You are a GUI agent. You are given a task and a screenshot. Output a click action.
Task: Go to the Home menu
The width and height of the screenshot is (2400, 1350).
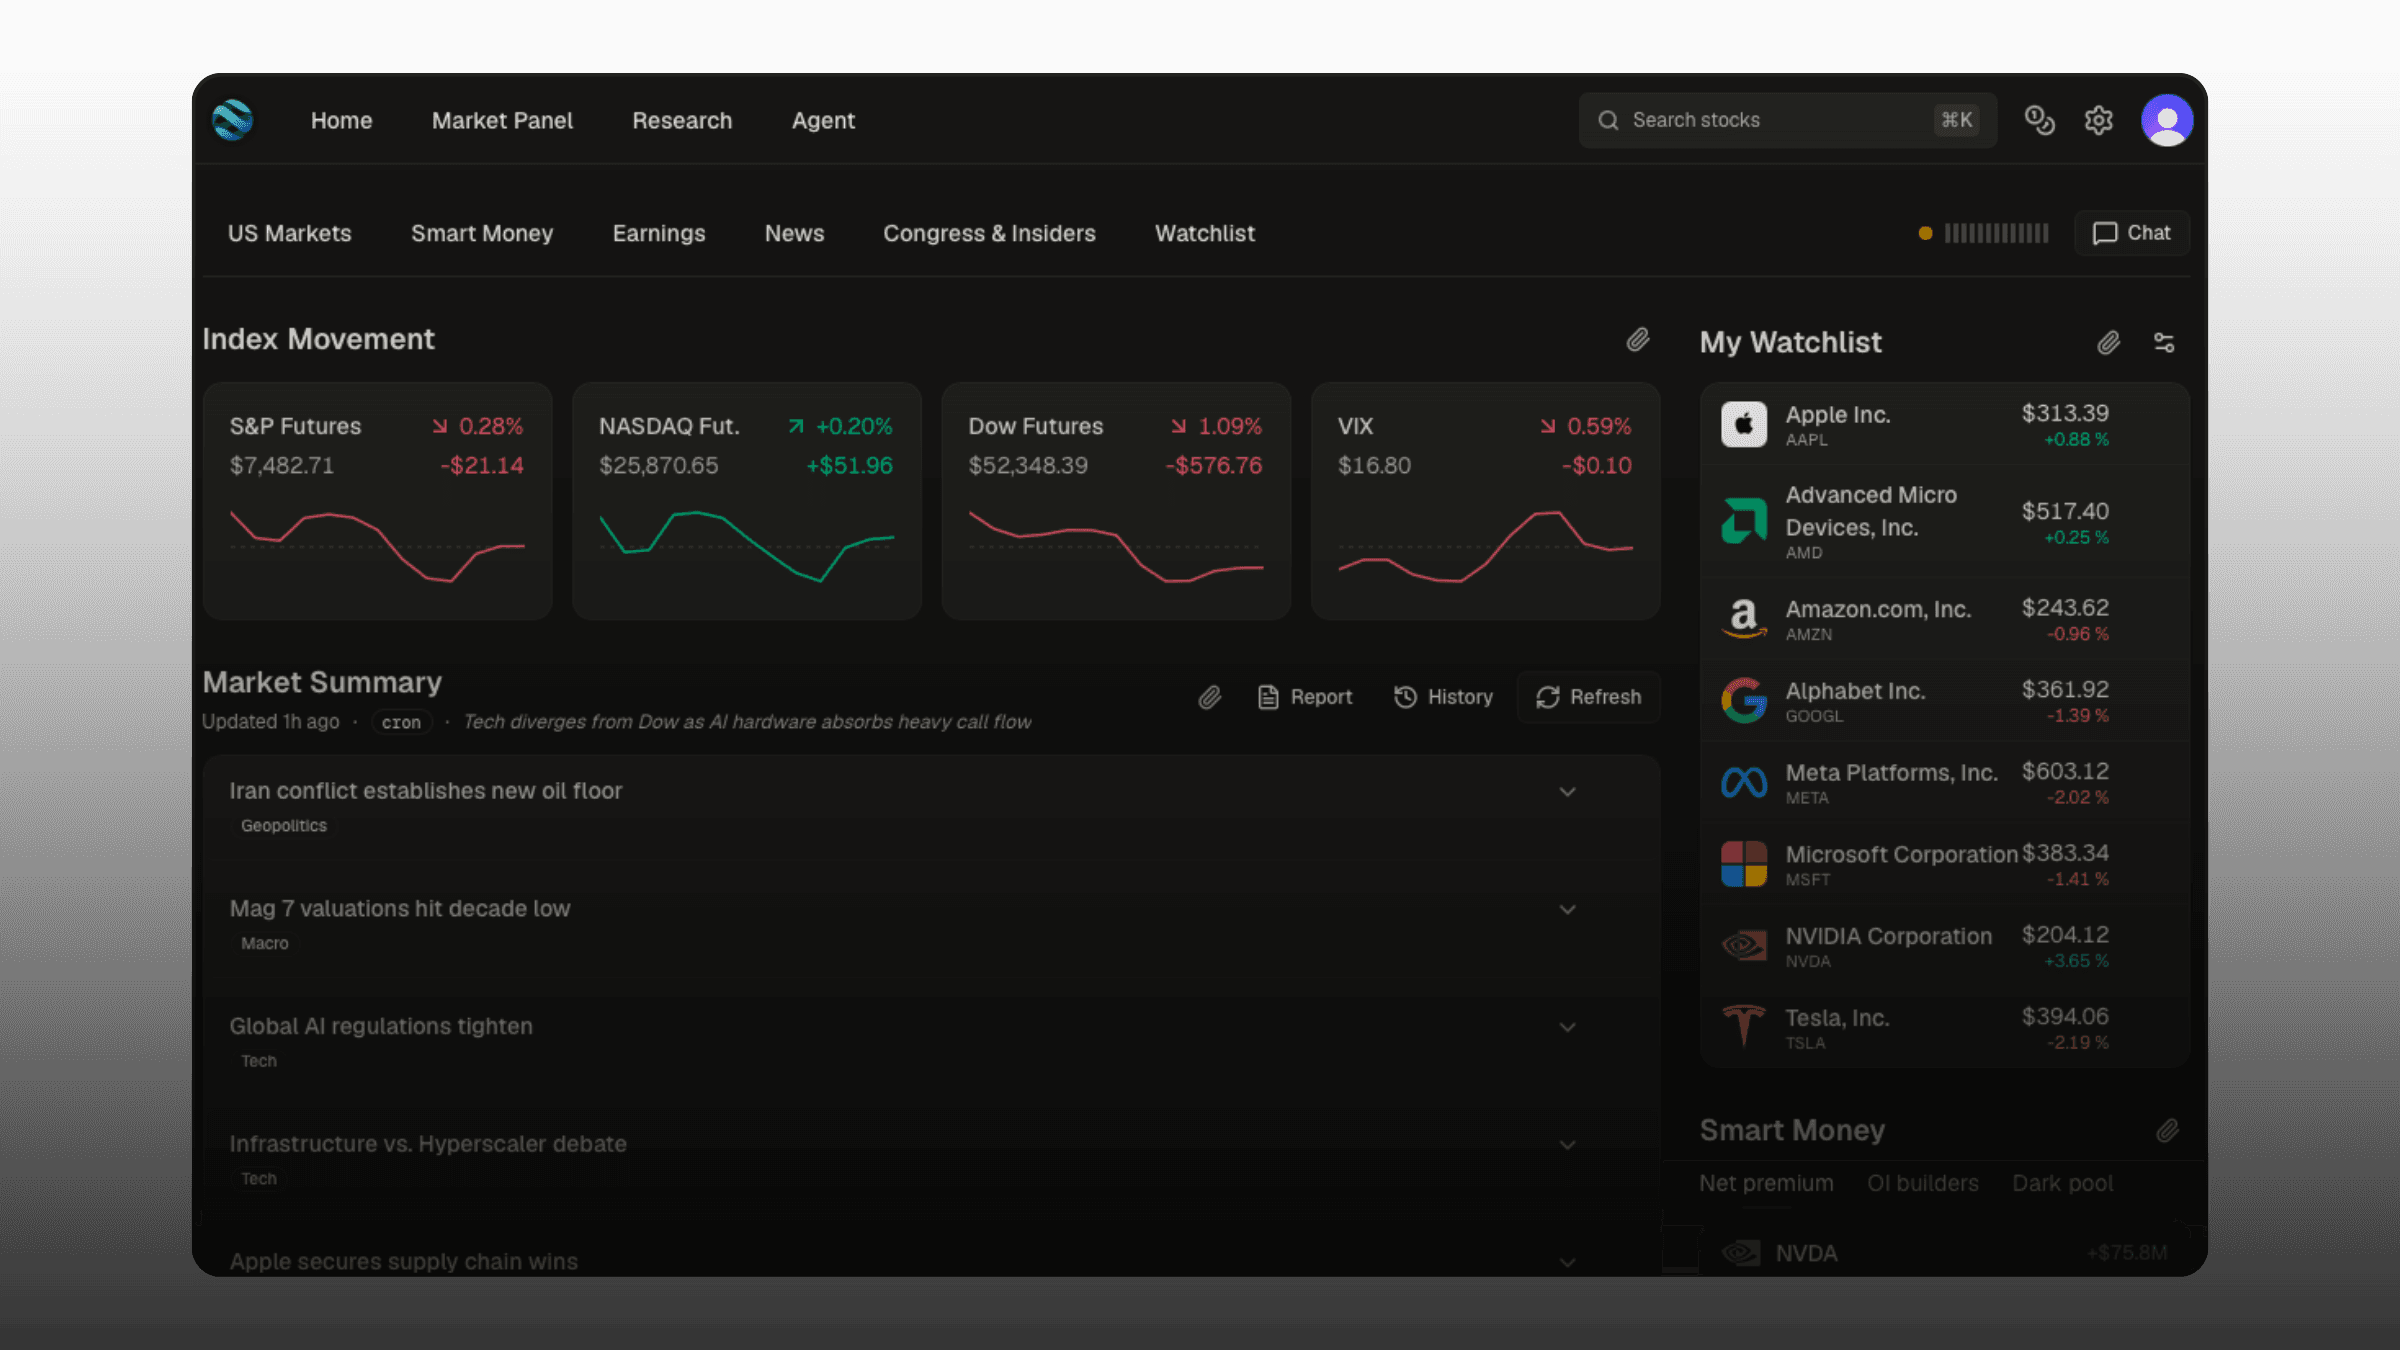point(341,120)
